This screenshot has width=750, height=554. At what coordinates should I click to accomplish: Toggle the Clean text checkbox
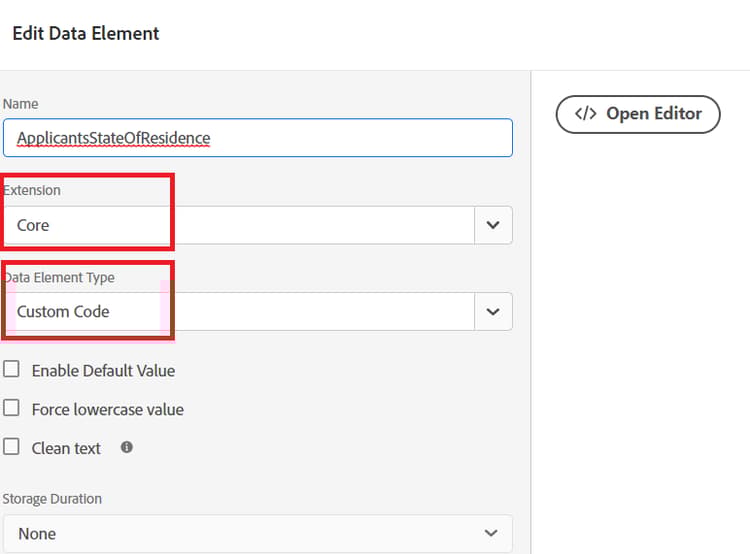(11, 447)
